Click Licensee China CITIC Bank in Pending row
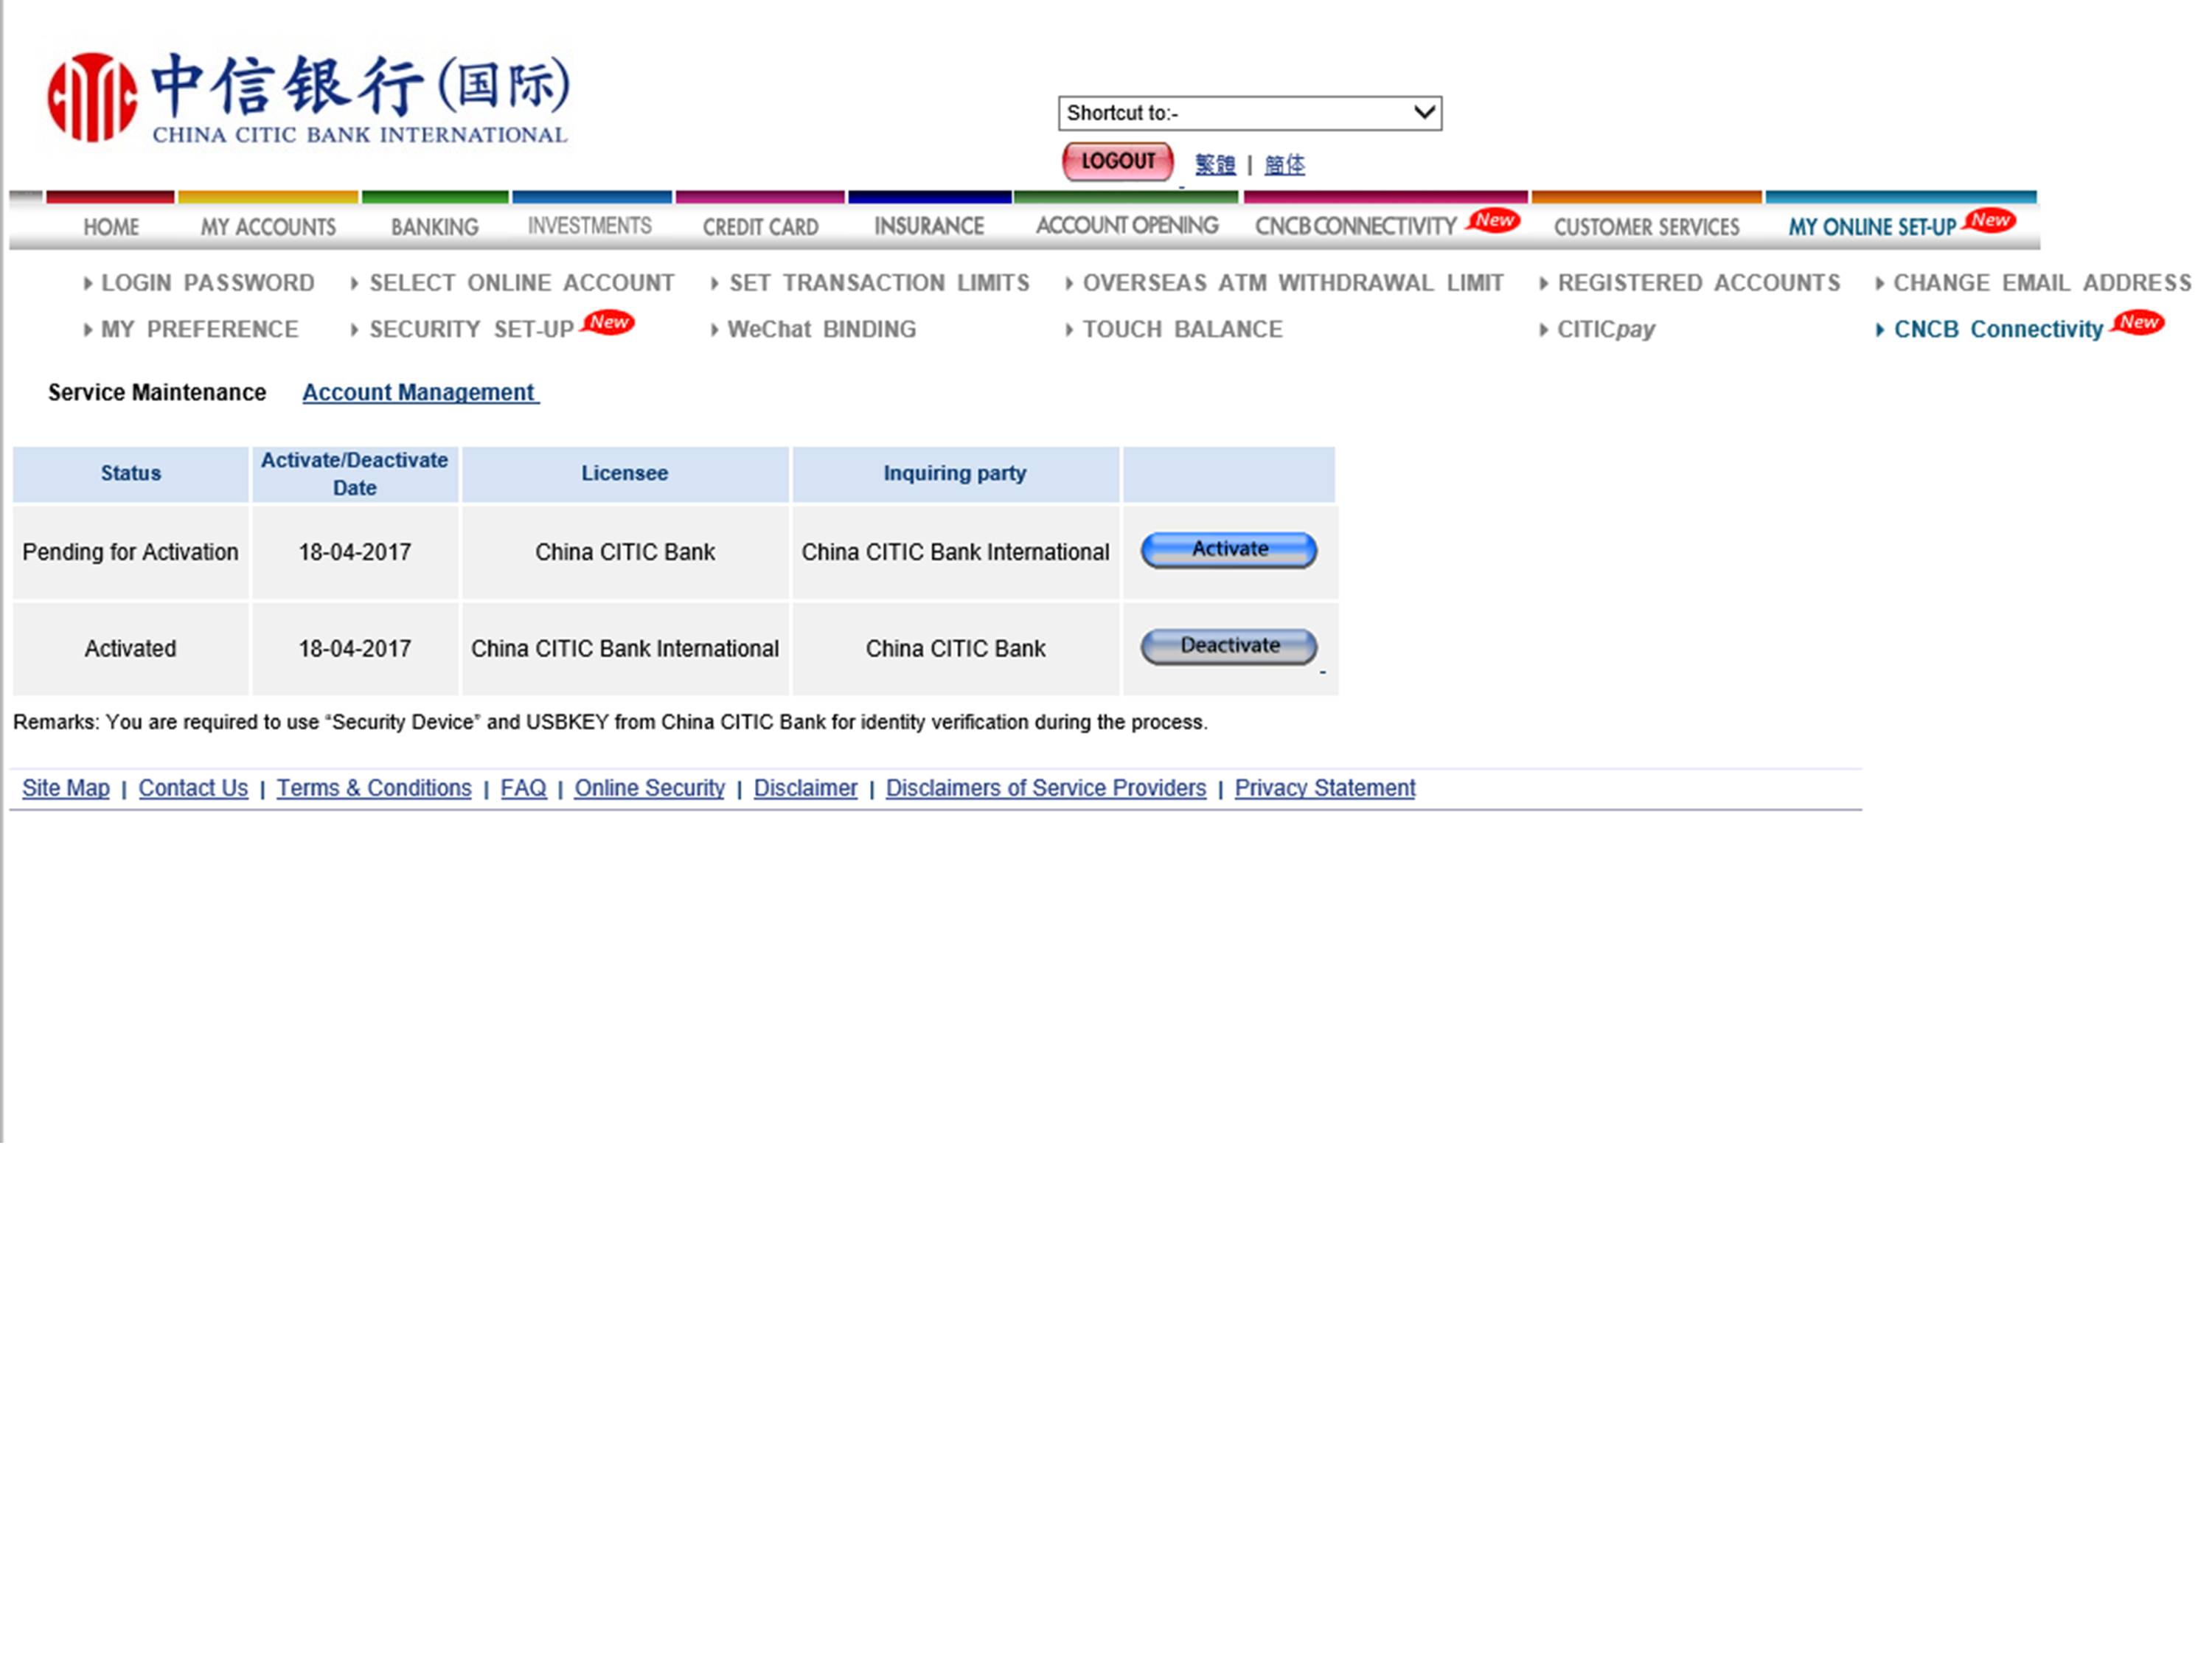Image resolution: width=2212 pixels, height=1659 pixels. click(x=625, y=552)
